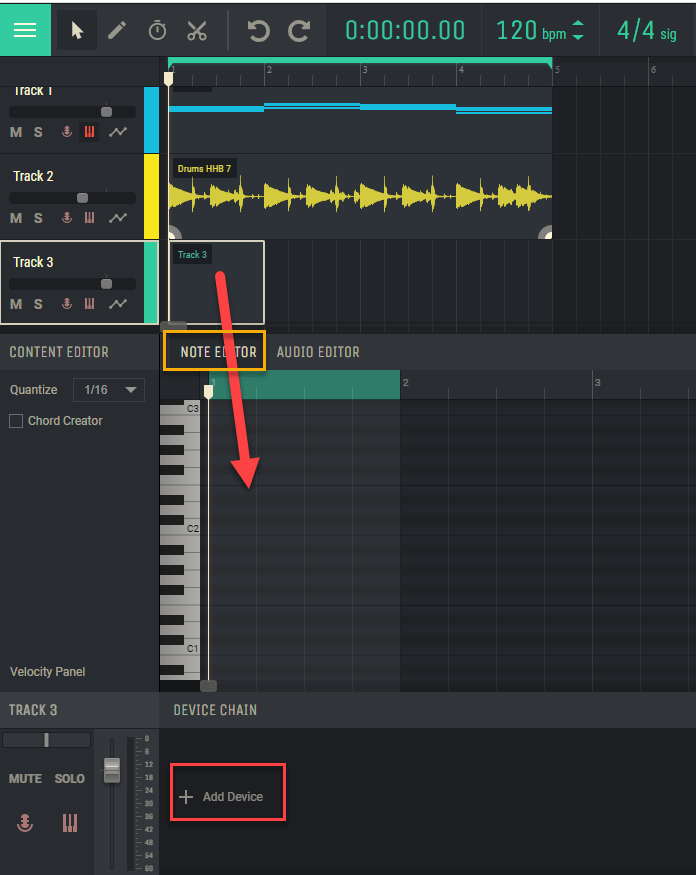Open the hamburger main menu
Image resolution: width=696 pixels, height=875 pixels.
(25, 30)
